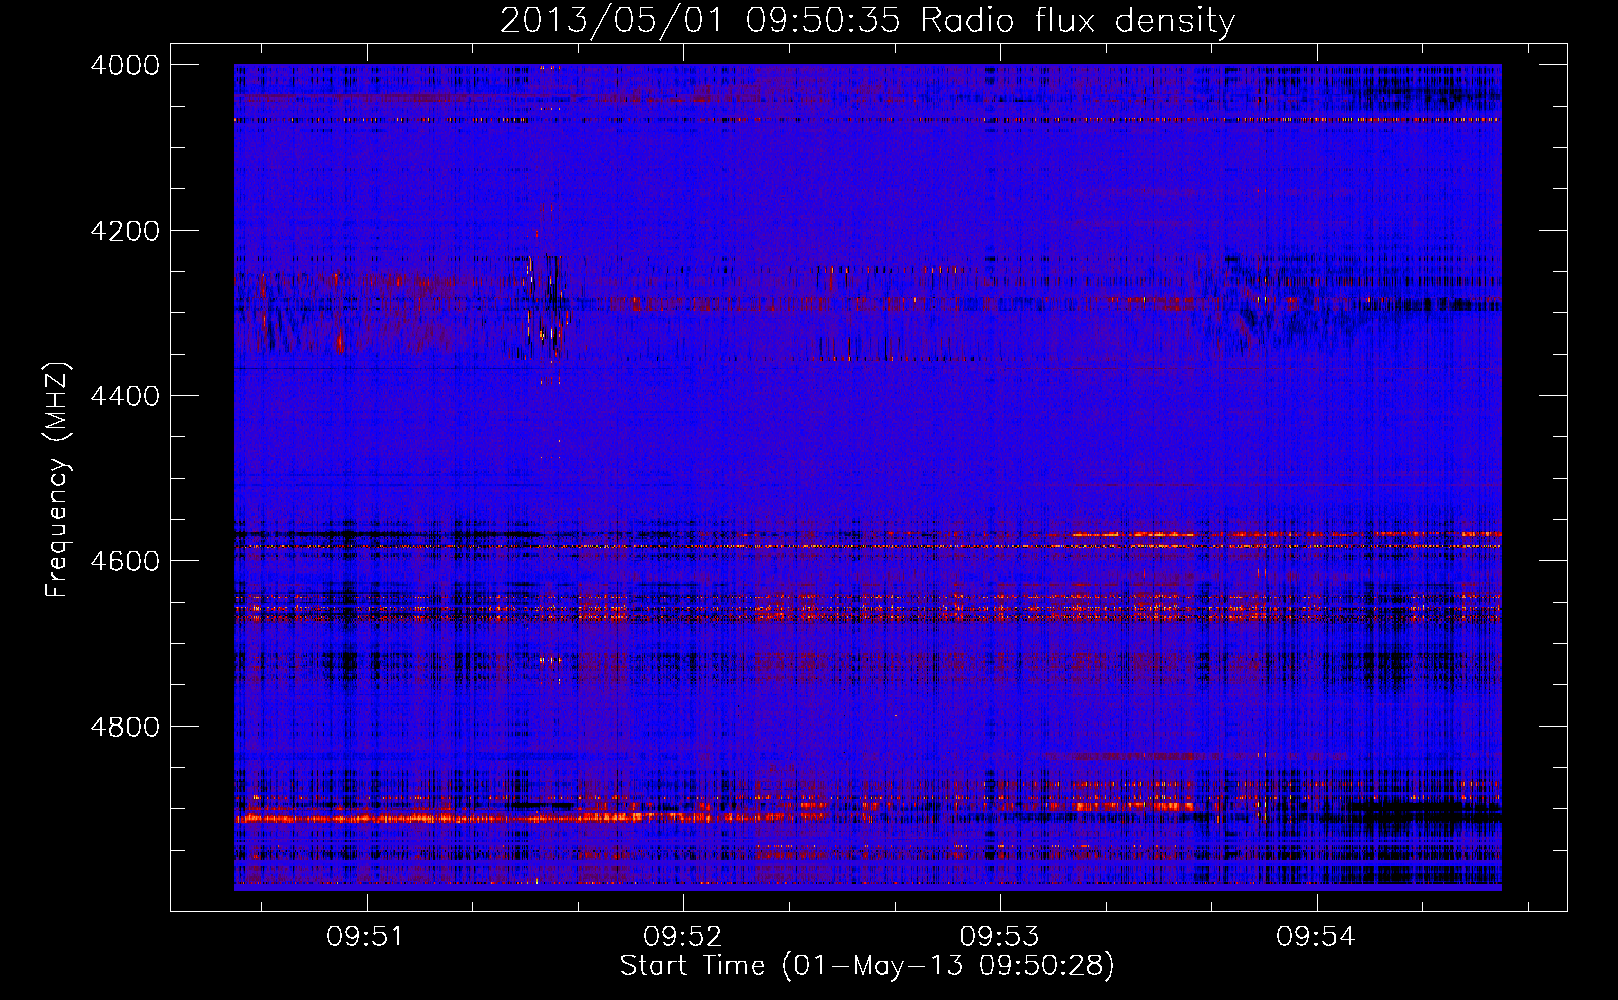Image resolution: width=1618 pixels, height=1000 pixels.
Task: Click the 09:52 time axis label
Action: [683, 936]
